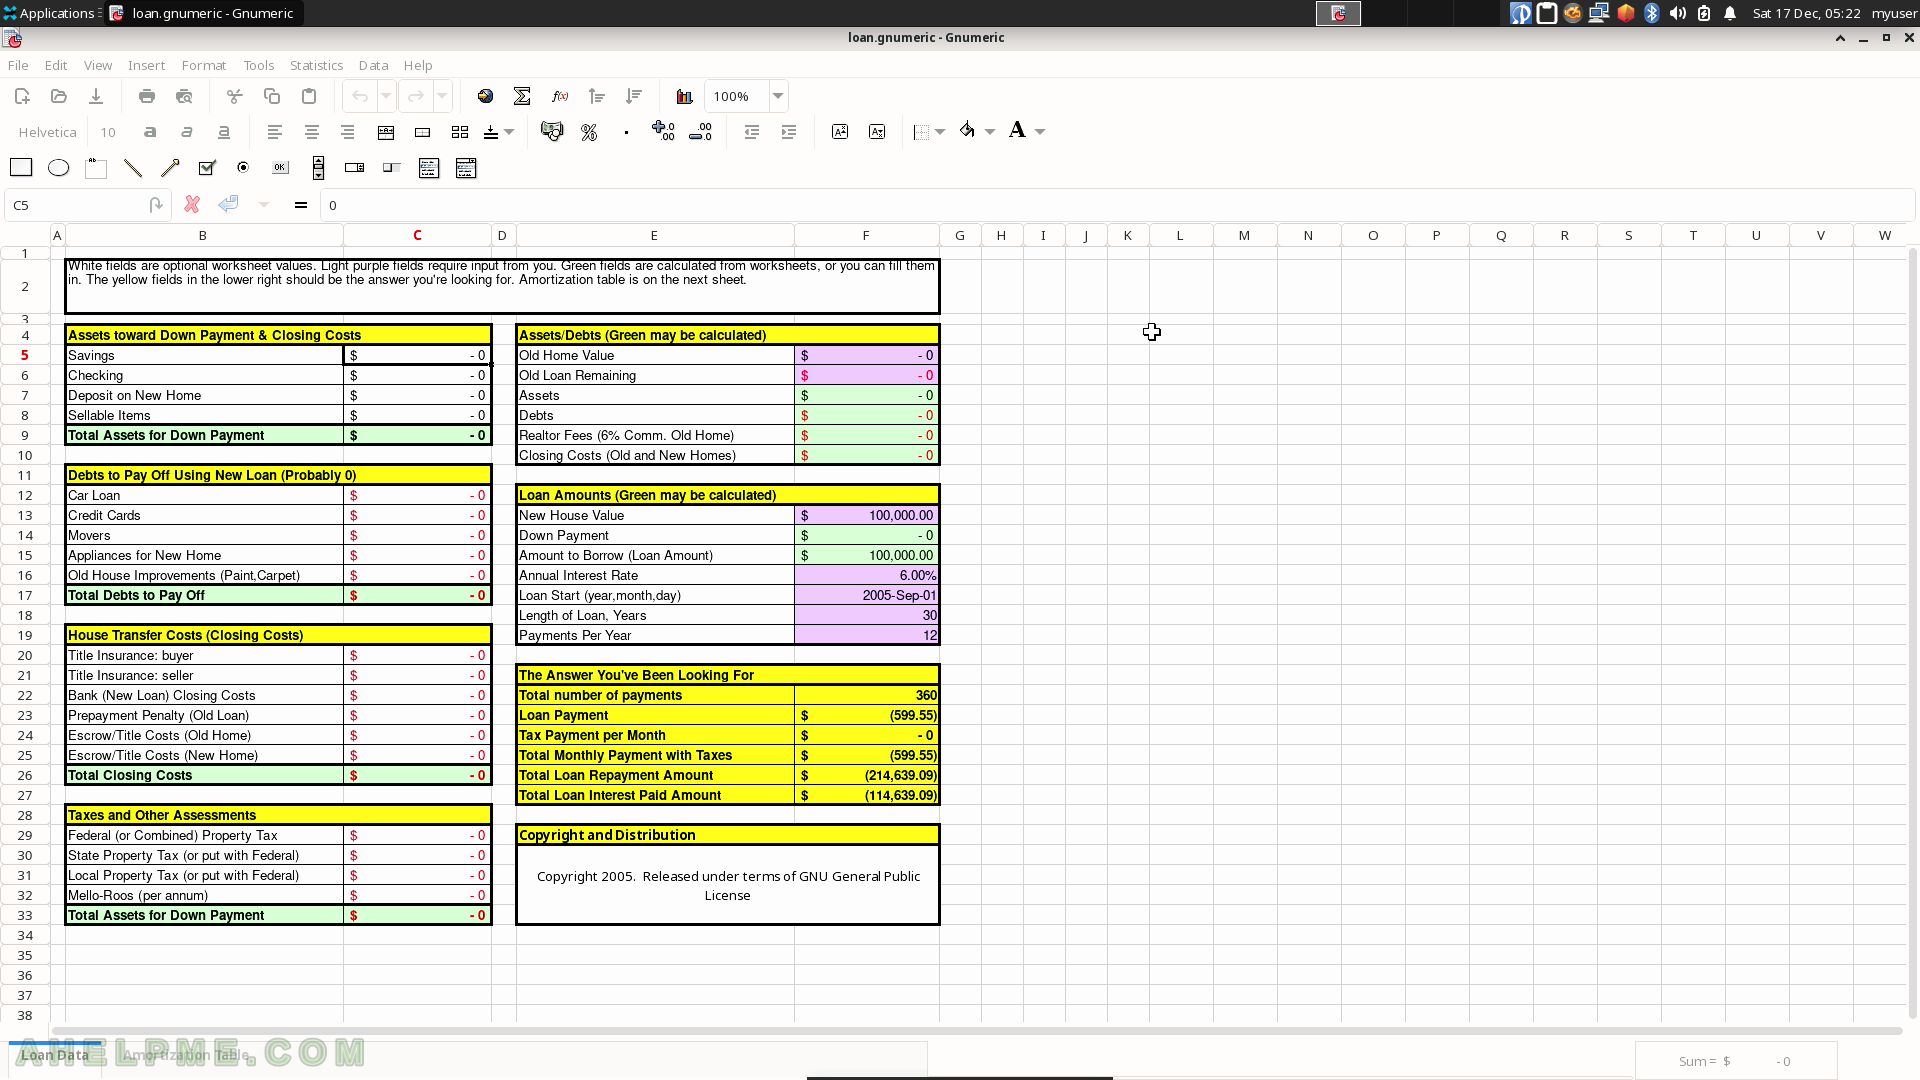
Task: Switch to the Amortization Table sheet tab
Action: tap(185, 1055)
